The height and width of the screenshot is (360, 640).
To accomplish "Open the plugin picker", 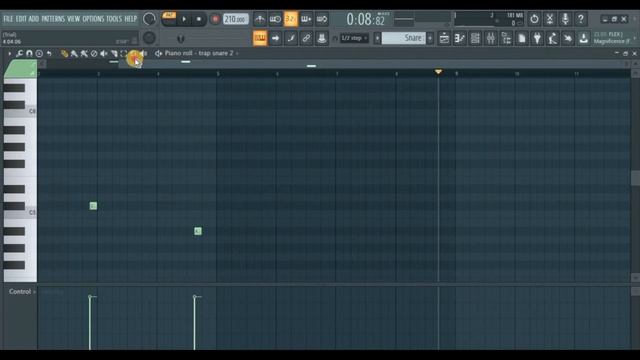I will click(x=537, y=38).
